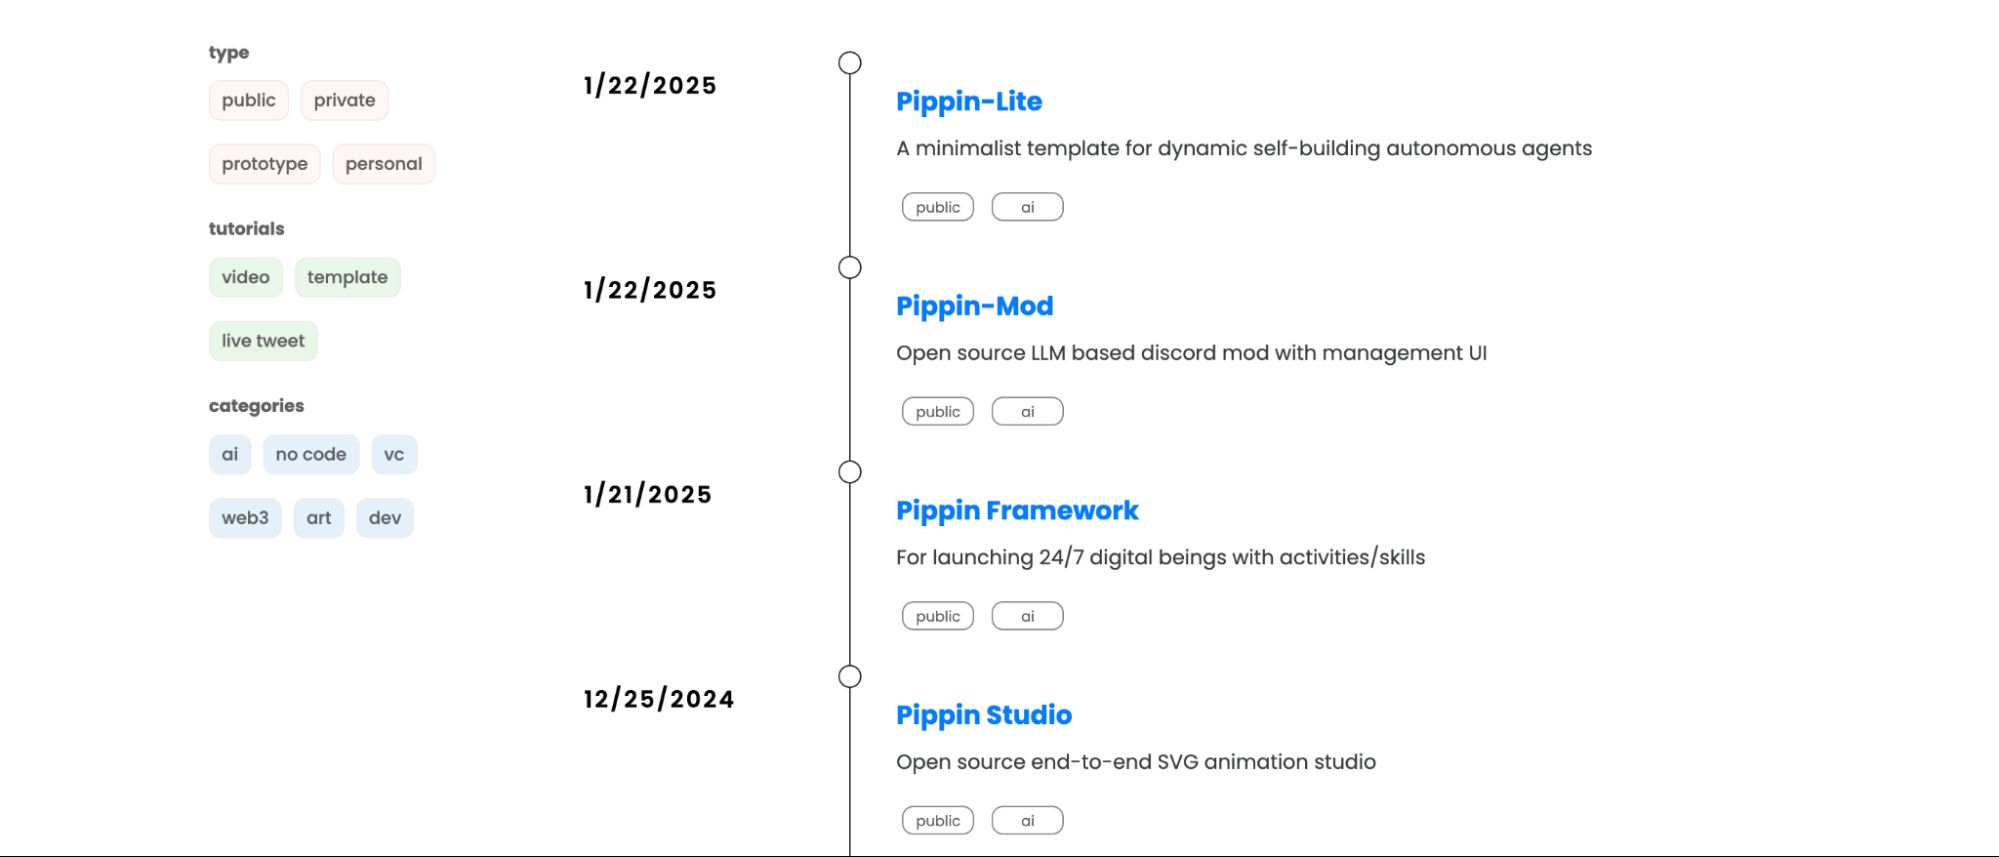The image size is (1999, 857).
Task: Filter by template tutorials
Action: 347,277
